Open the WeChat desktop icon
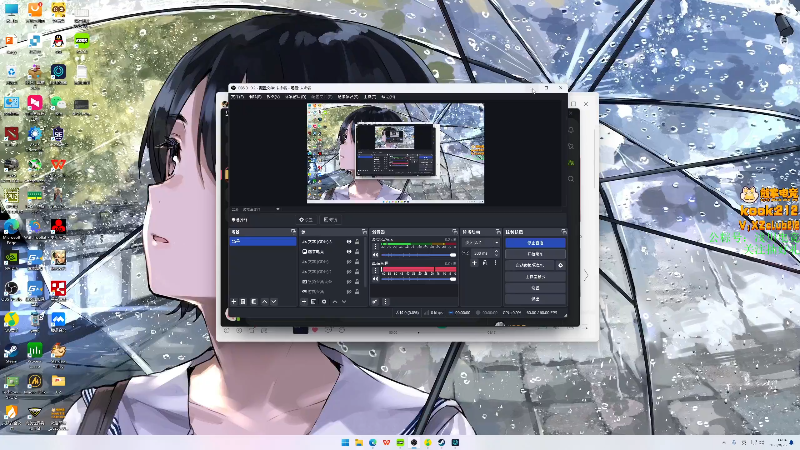The height and width of the screenshot is (450, 800). tap(58, 104)
